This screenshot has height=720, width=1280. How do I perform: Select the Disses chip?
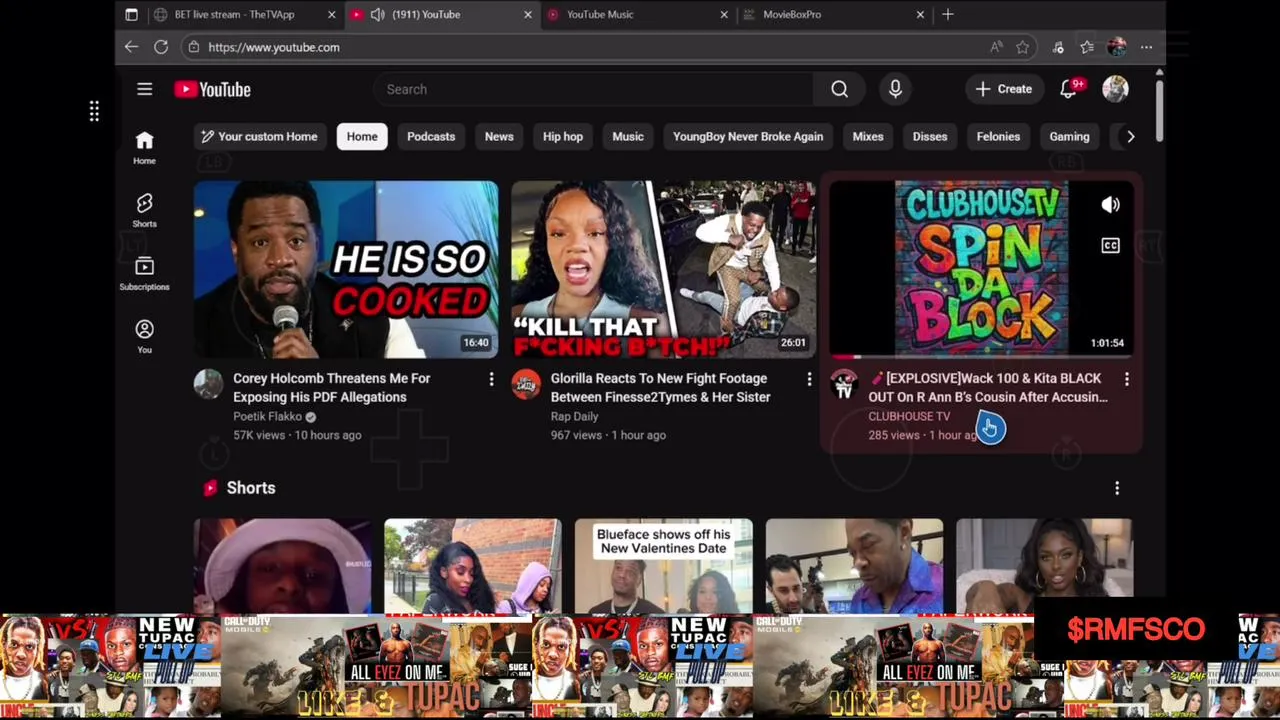(x=930, y=137)
